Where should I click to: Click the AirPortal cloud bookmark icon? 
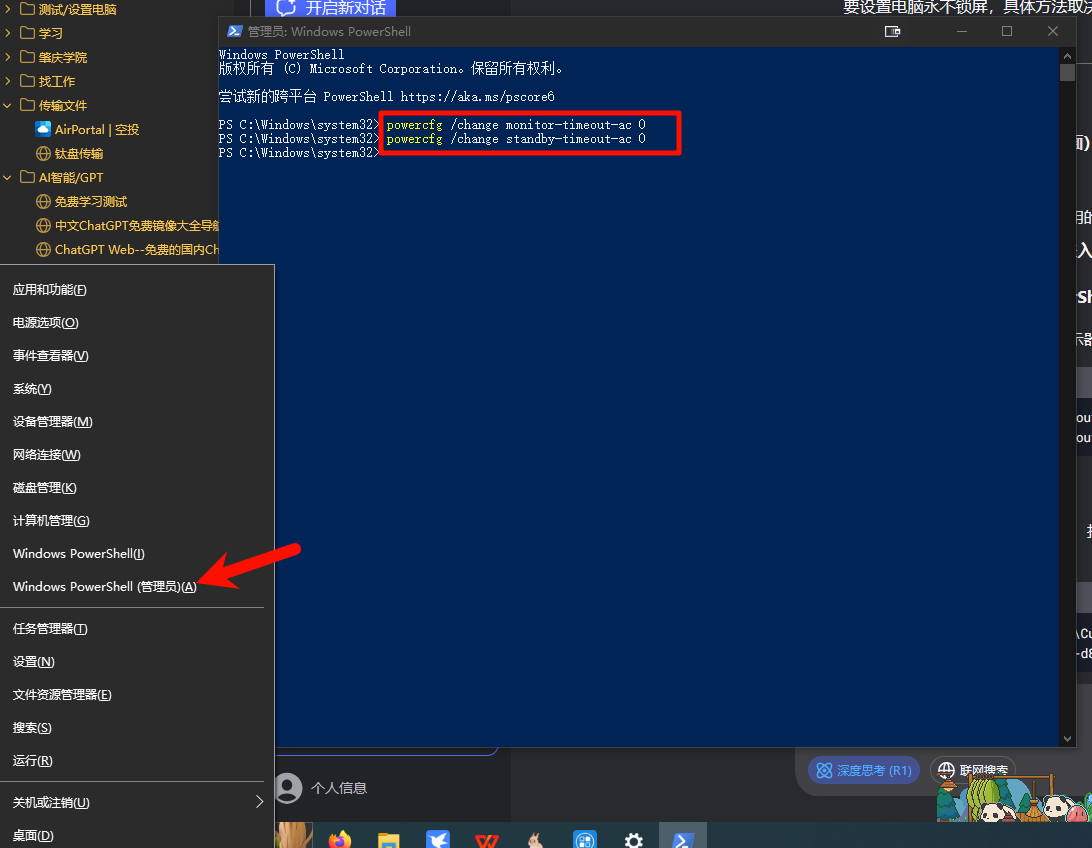pyautogui.click(x=43, y=129)
